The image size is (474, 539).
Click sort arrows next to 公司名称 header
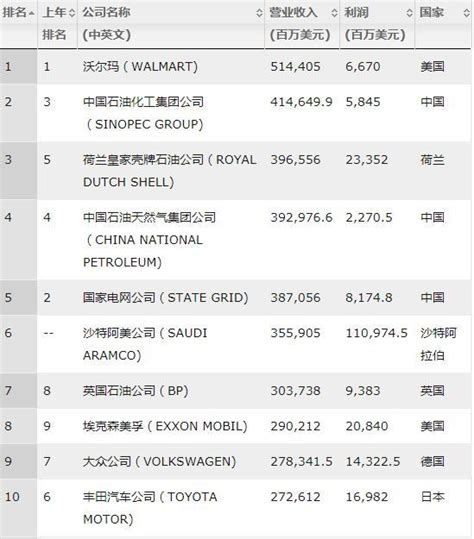click(x=259, y=13)
